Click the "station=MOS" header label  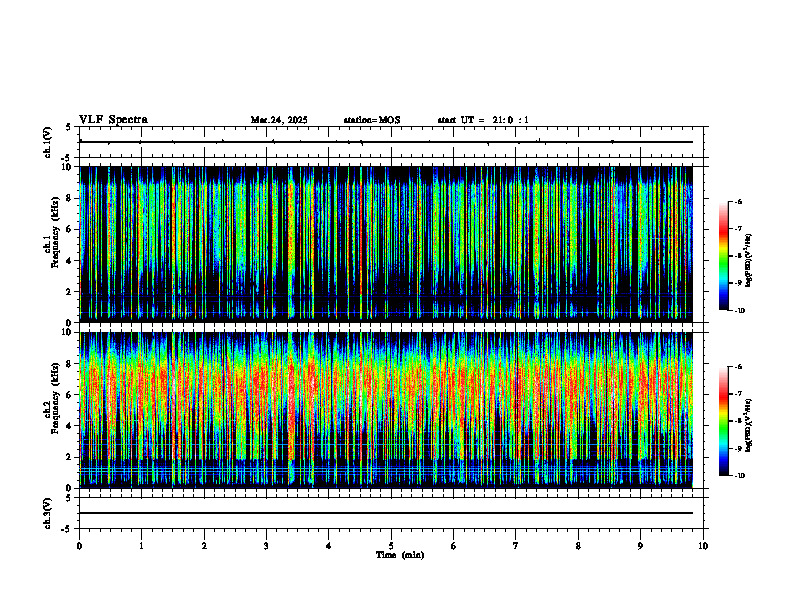click(372, 120)
